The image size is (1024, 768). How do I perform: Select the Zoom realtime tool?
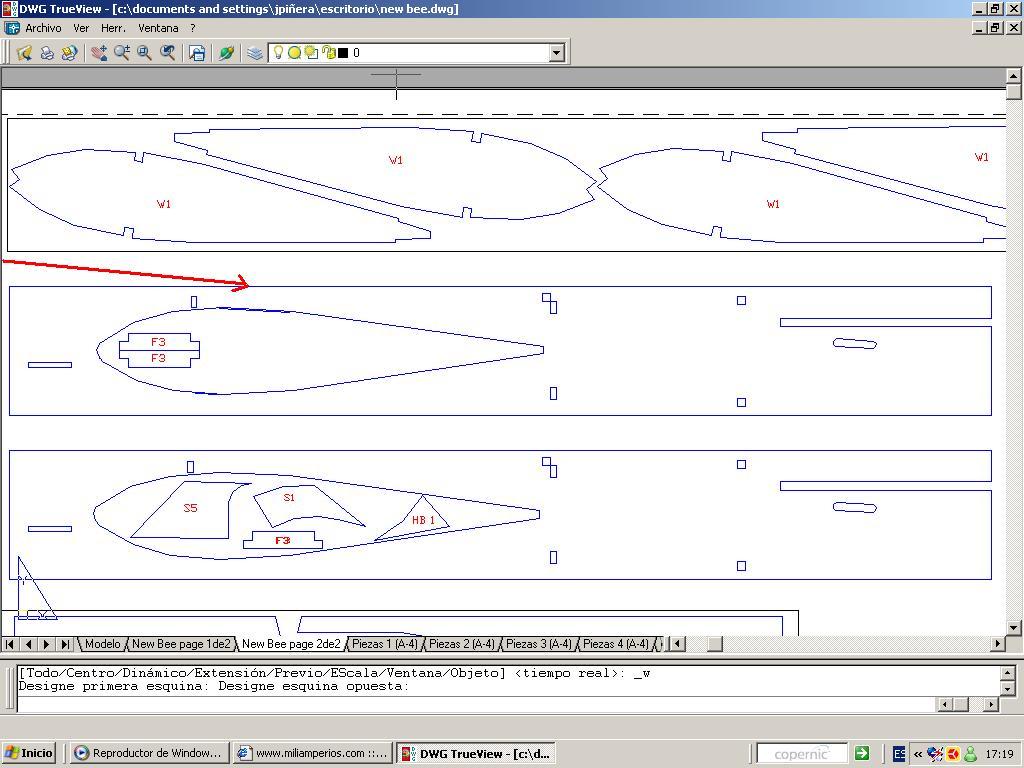coord(122,53)
